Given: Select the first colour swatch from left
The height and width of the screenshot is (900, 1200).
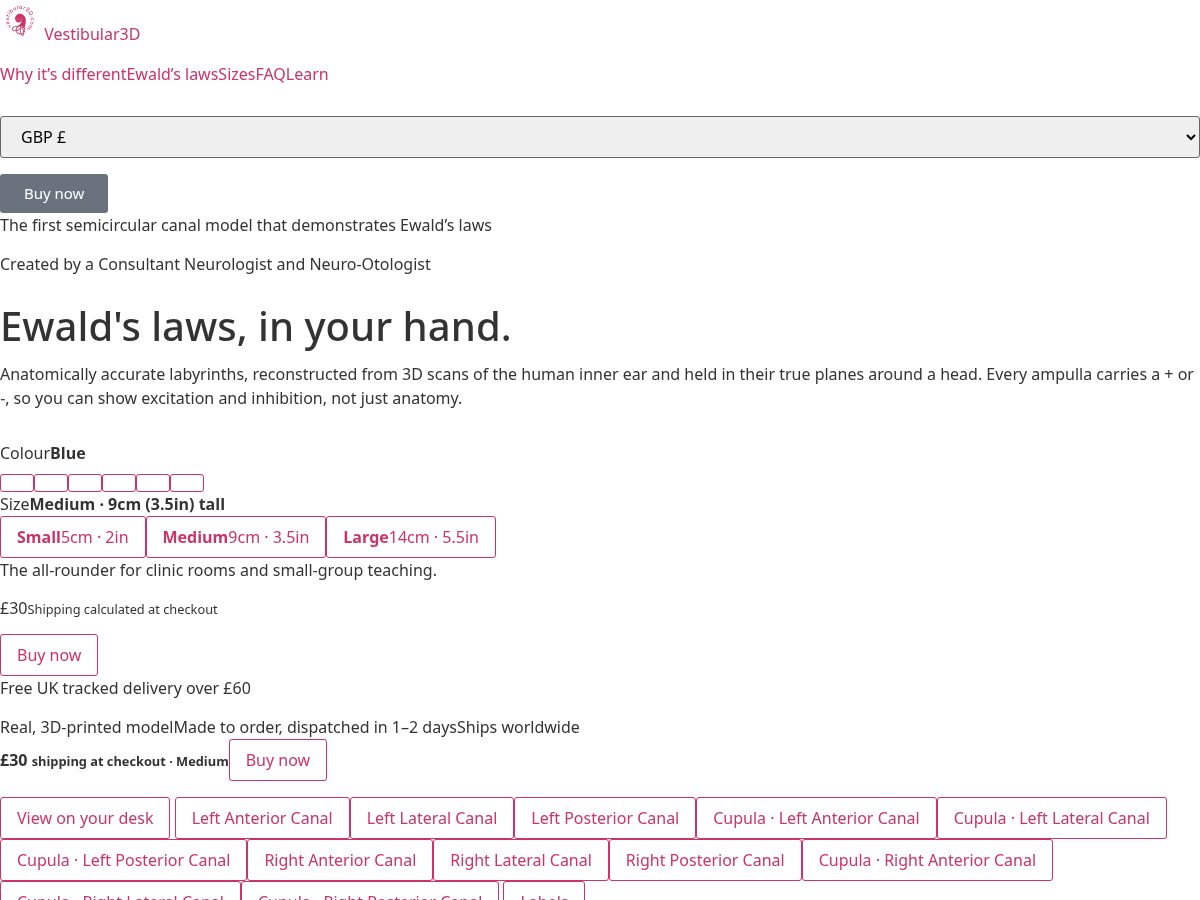Looking at the screenshot, I should click(17, 483).
